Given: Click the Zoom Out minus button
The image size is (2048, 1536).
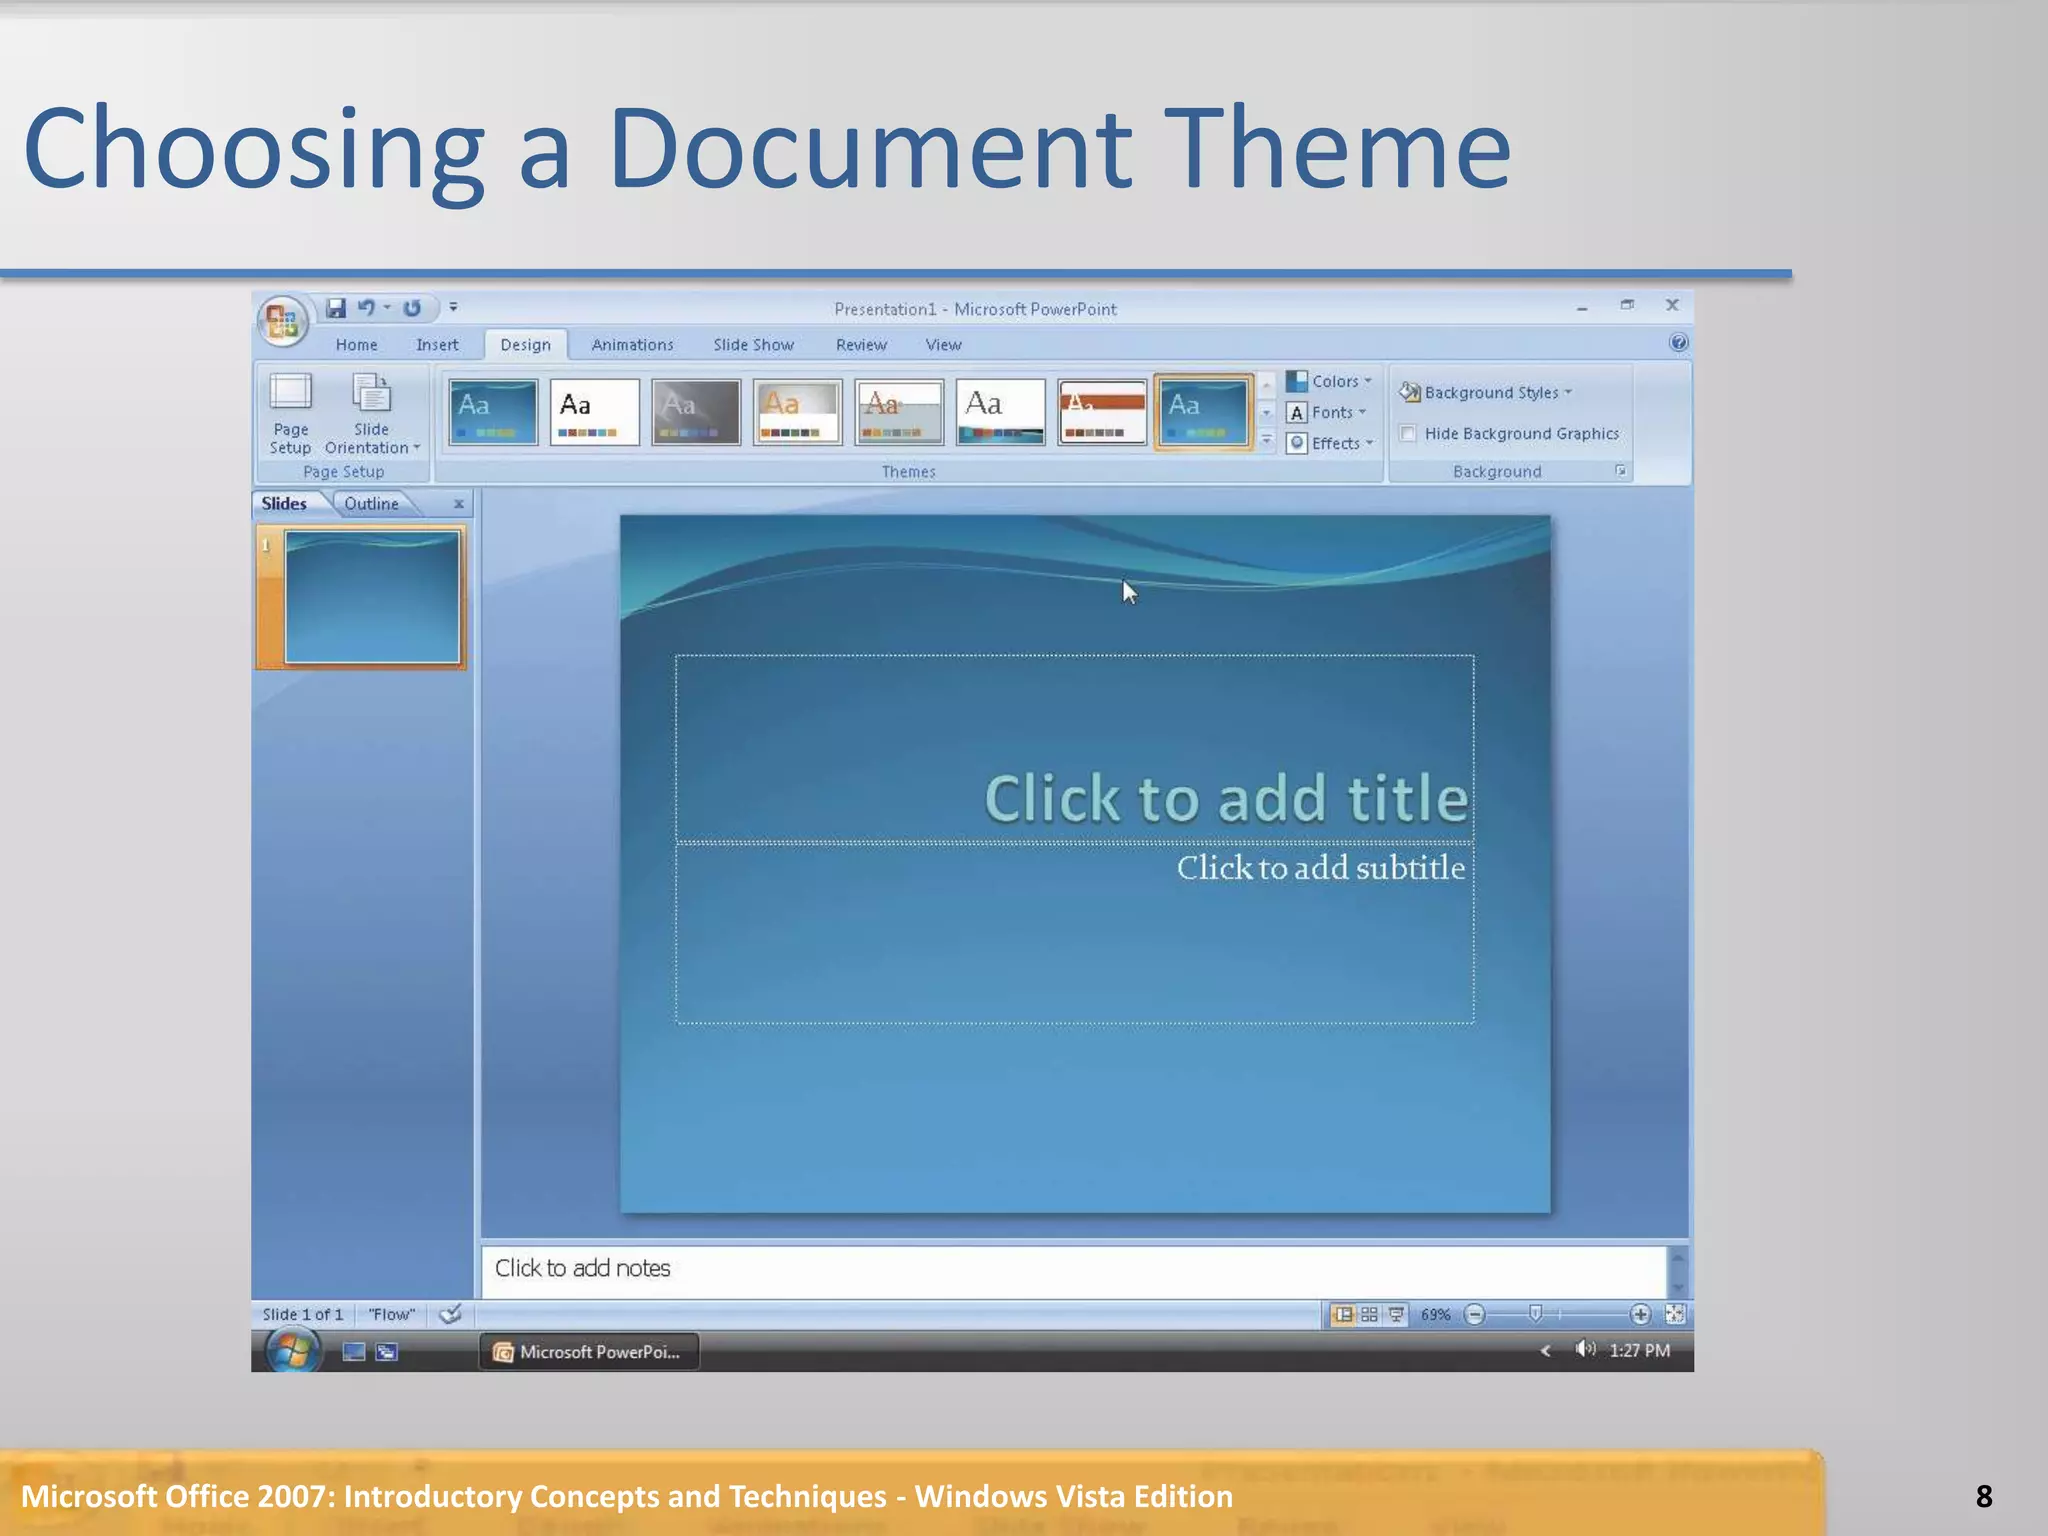Looking at the screenshot, I should 1475,1314.
